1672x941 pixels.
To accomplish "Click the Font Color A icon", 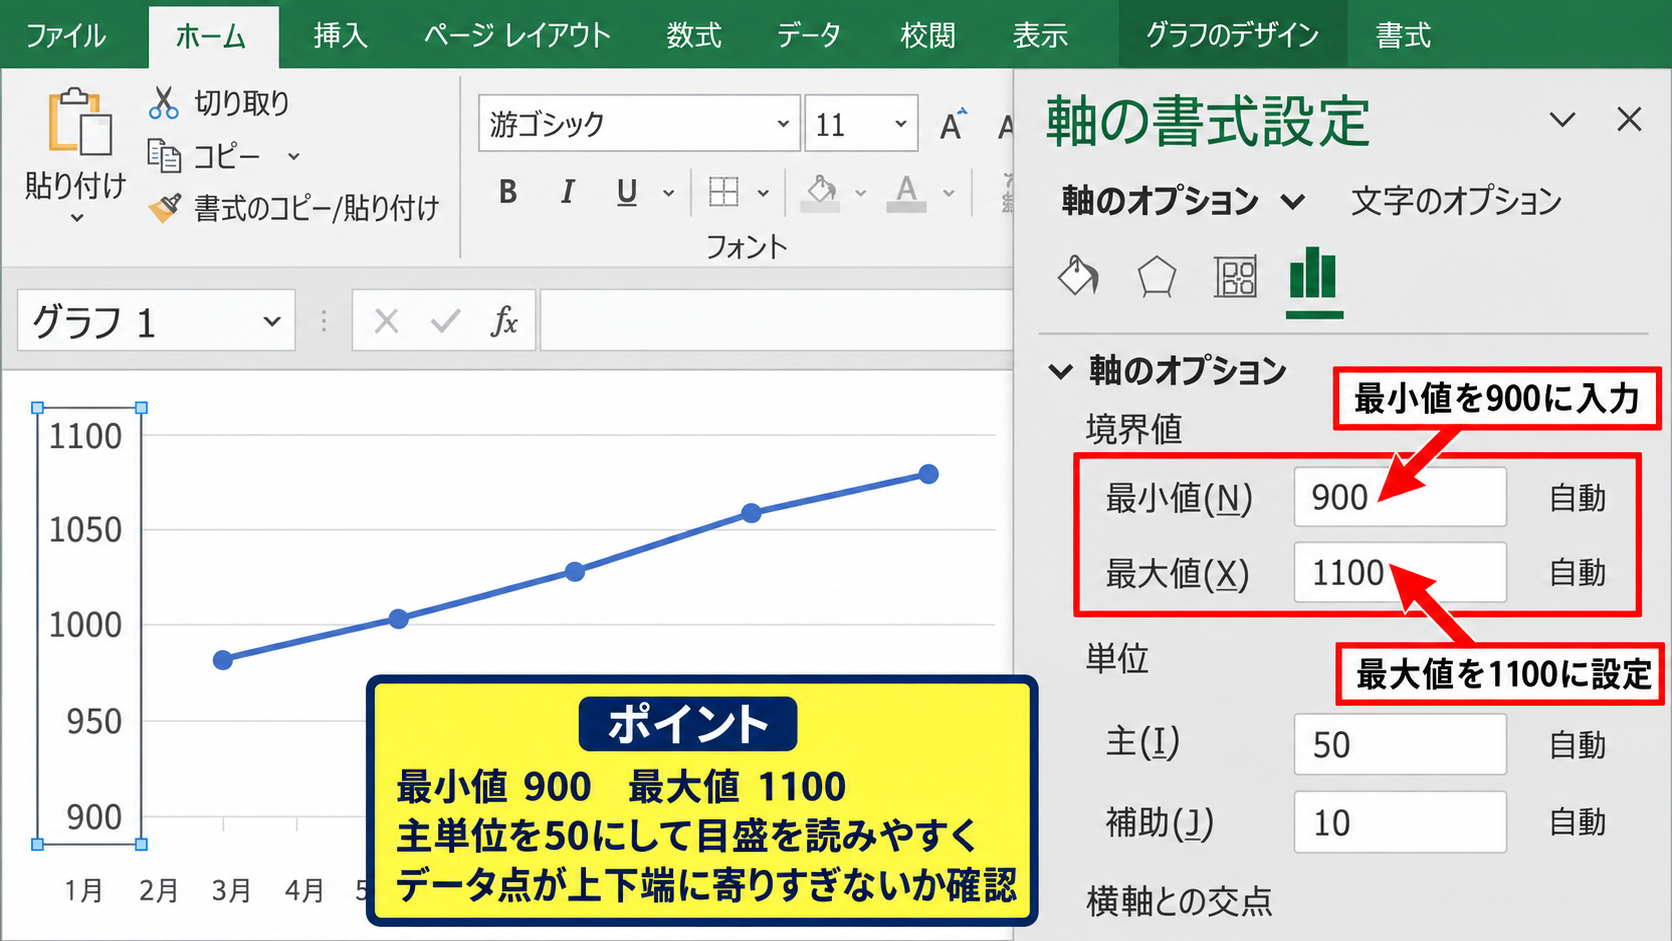I will (x=906, y=192).
